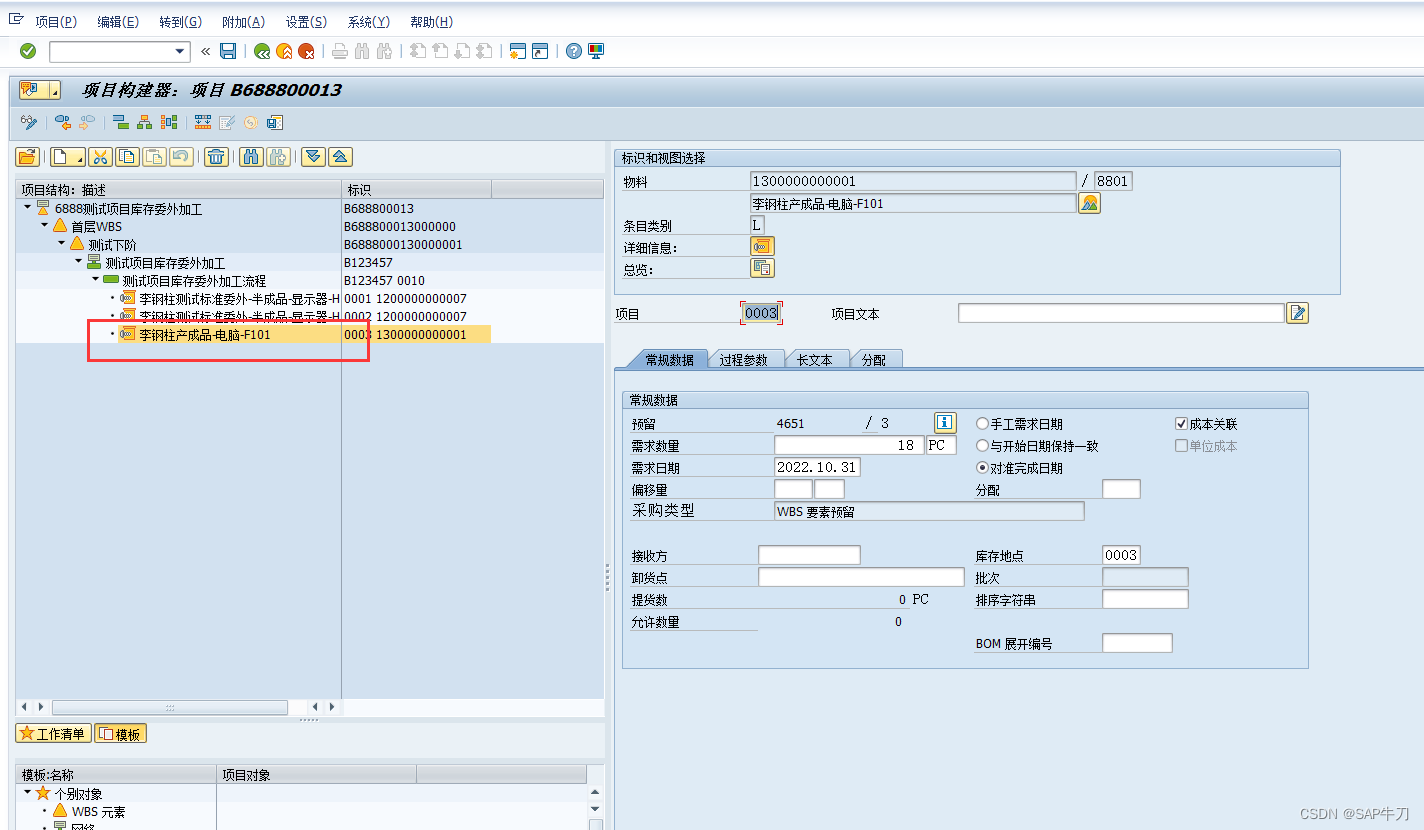Select the 对准完成日期 radio button
This screenshot has height=830, width=1424.
(x=982, y=468)
